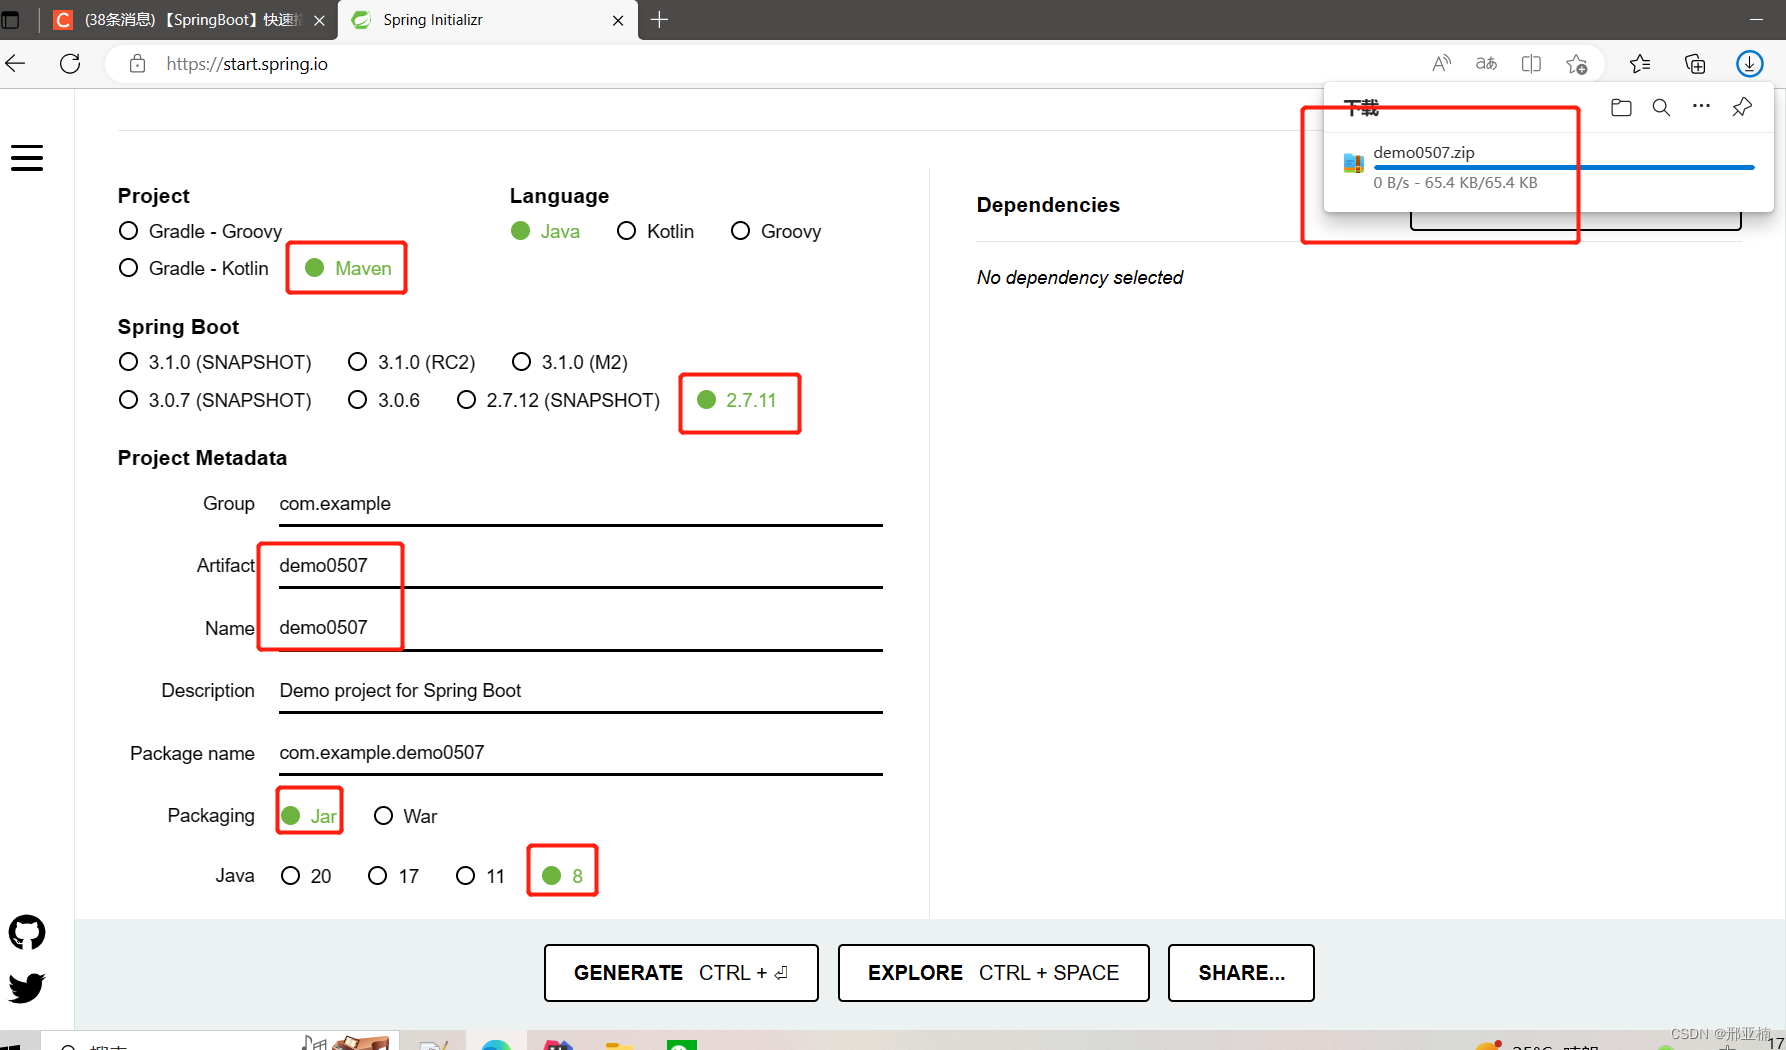Open the tab actions menu icon

11,20
